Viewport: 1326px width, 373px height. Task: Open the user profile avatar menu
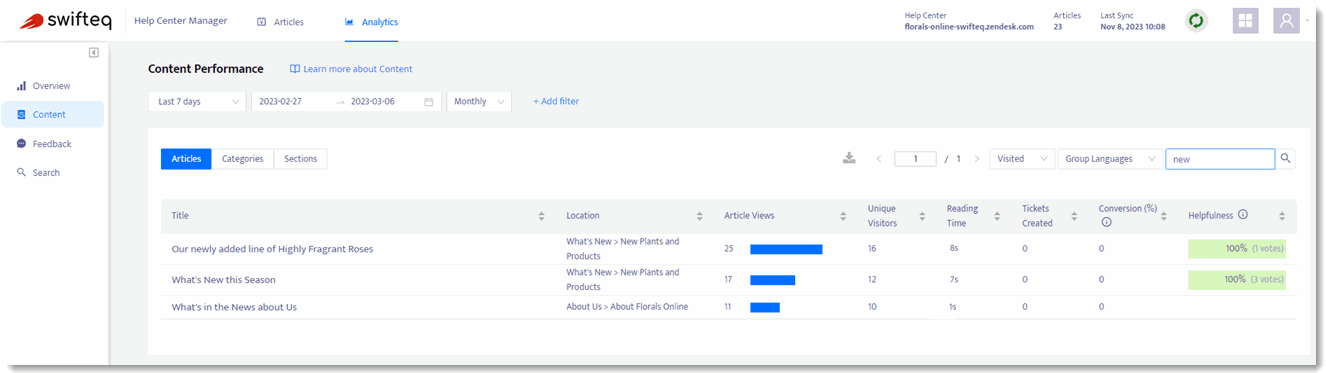[x=1286, y=21]
